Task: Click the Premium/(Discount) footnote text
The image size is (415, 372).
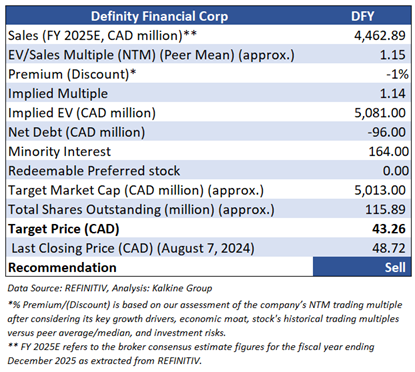Action: 205,319
